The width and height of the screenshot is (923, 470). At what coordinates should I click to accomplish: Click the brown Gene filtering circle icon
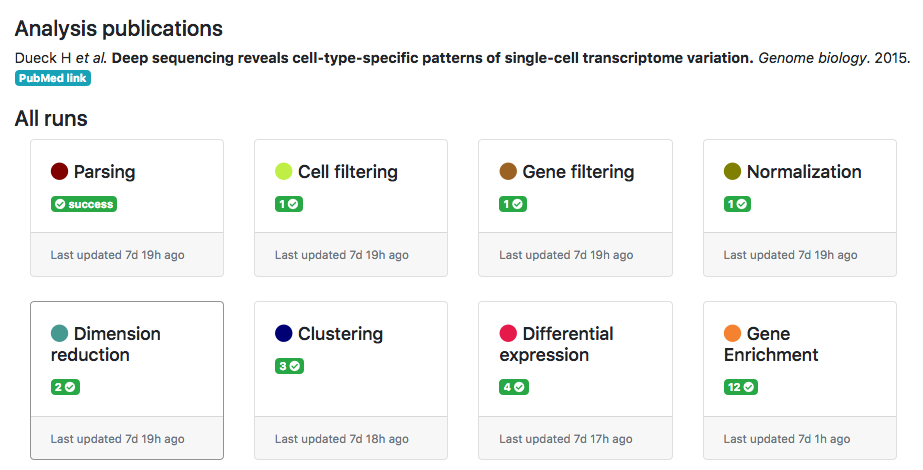click(508, 172)
